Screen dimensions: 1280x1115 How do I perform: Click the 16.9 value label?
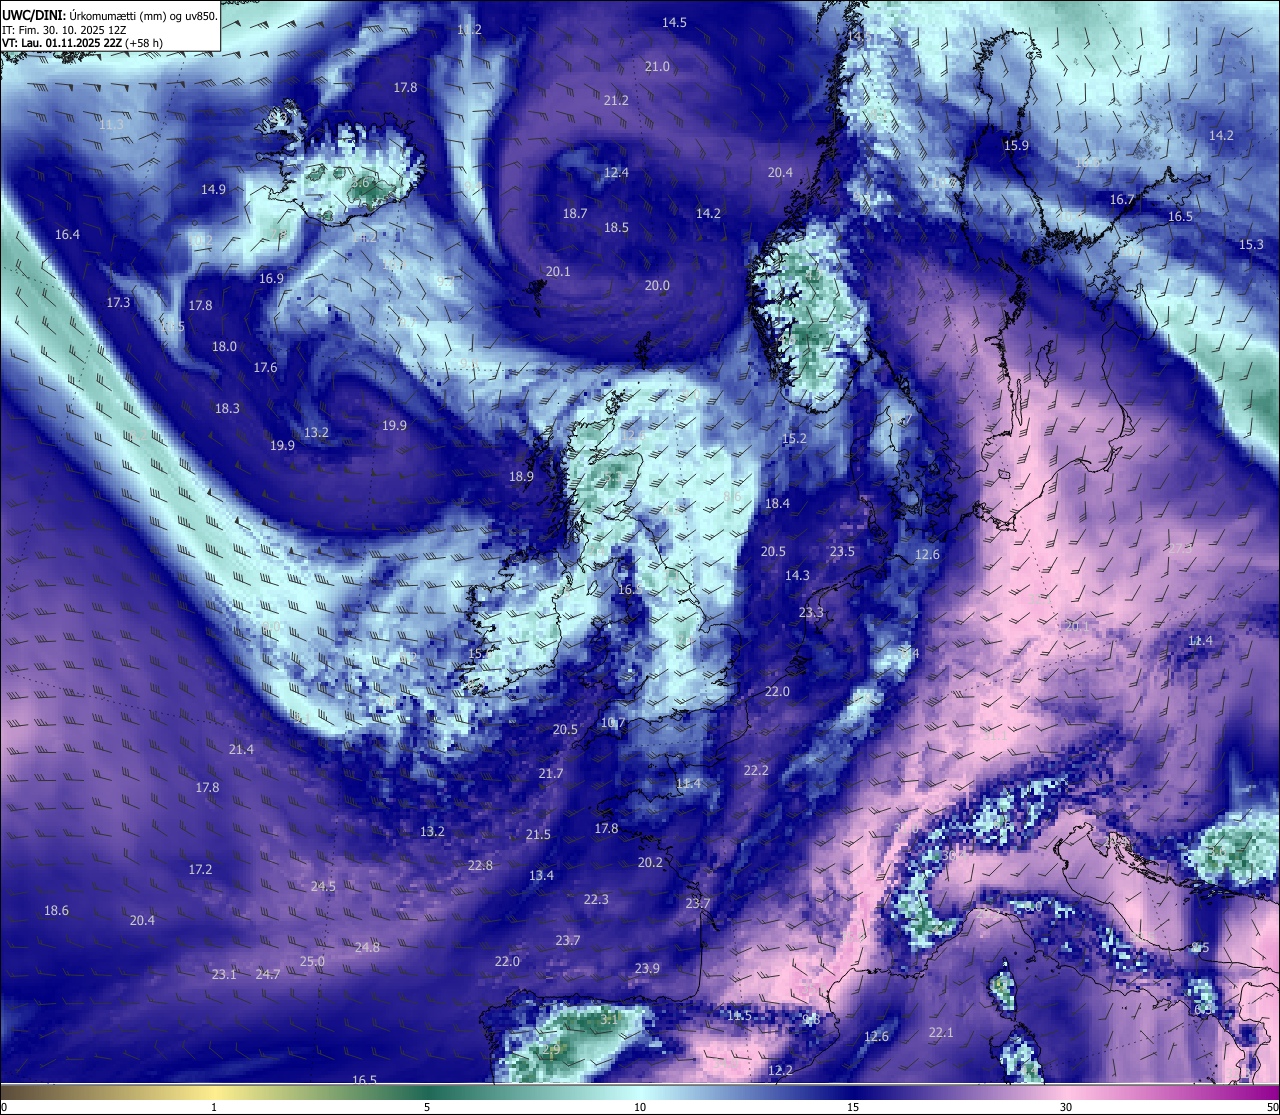271,279
